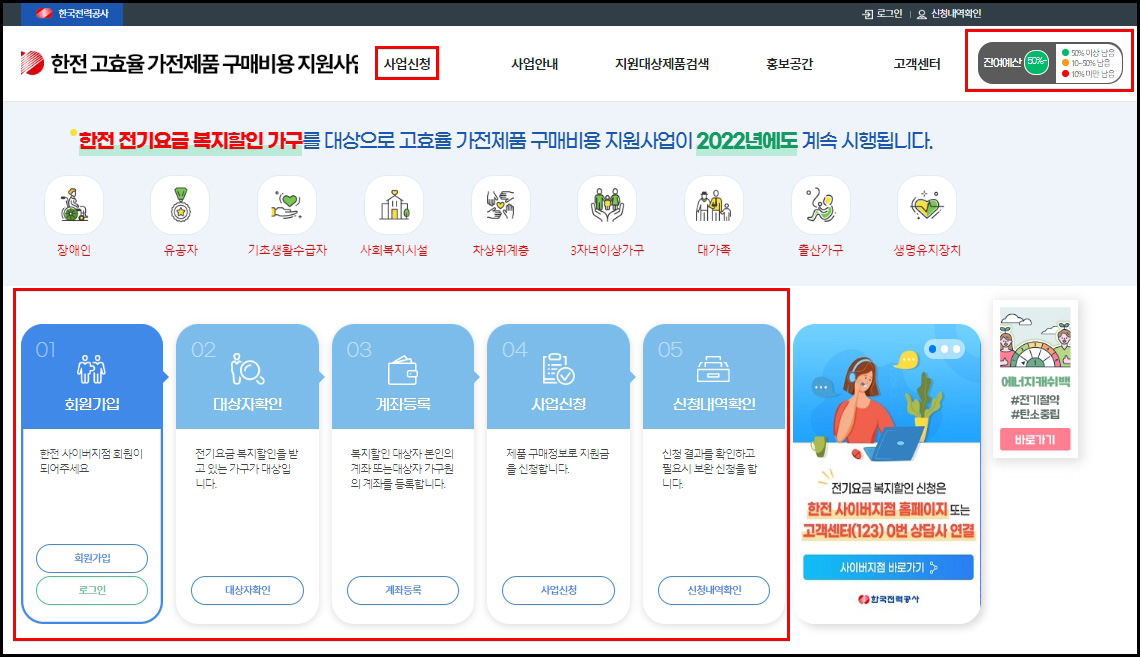The image size is (1140, 657).
Task: Click the green 로그인 button in card 01
Action: pos(92,590)
